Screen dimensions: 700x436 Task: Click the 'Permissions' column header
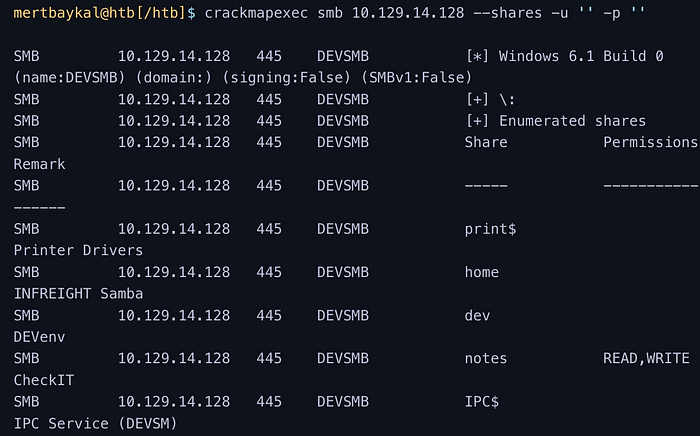click(650, 142)
